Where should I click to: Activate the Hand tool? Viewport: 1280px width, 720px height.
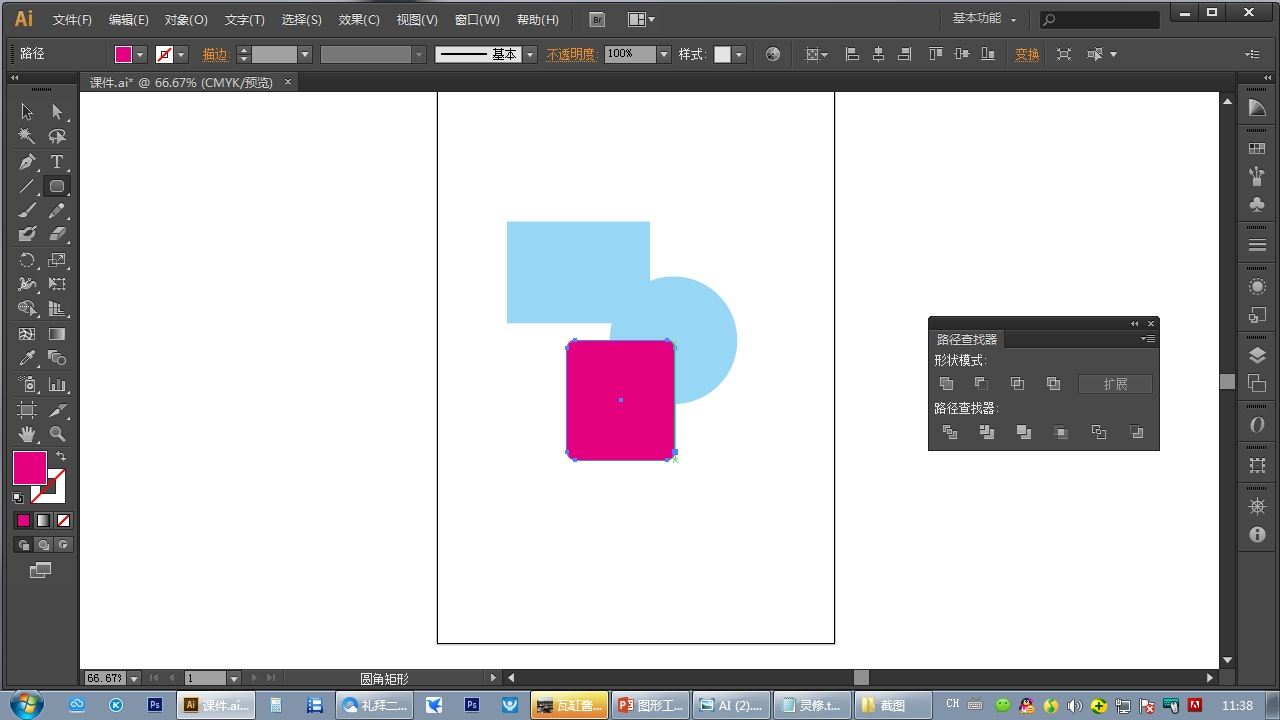27,435
